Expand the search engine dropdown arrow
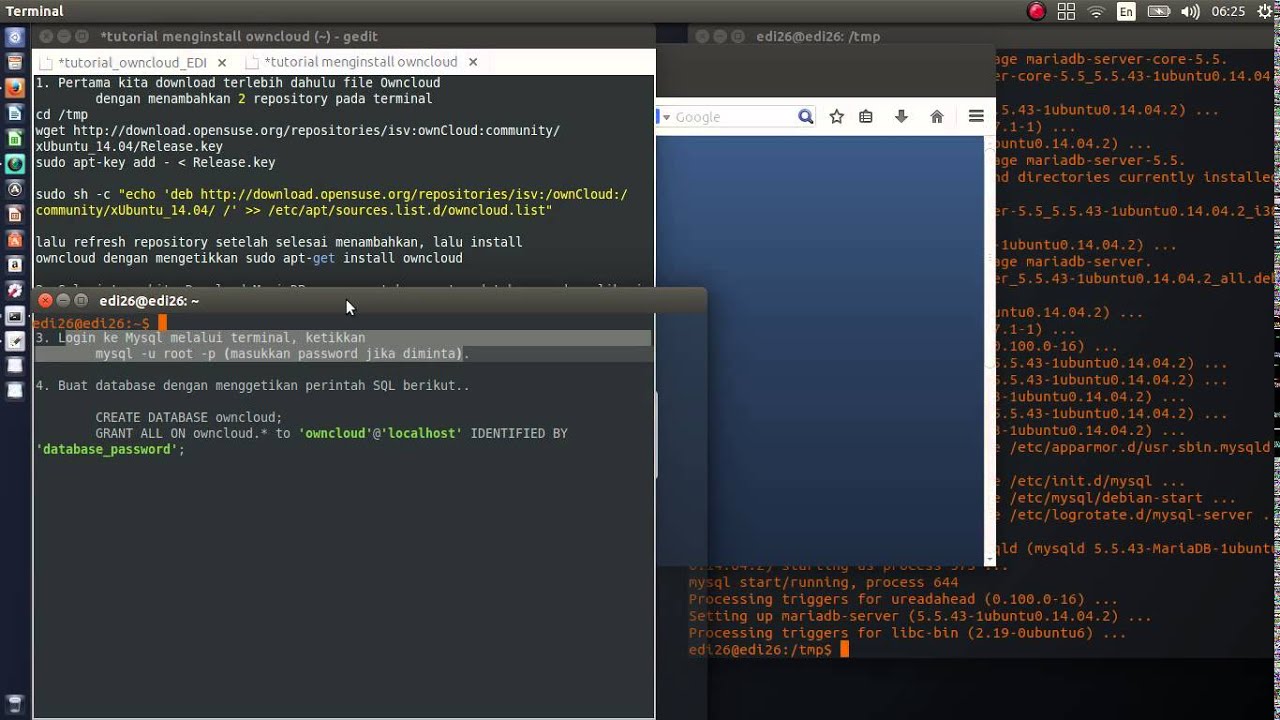This screenshot has height=720, width=1280. pos(666,117)
